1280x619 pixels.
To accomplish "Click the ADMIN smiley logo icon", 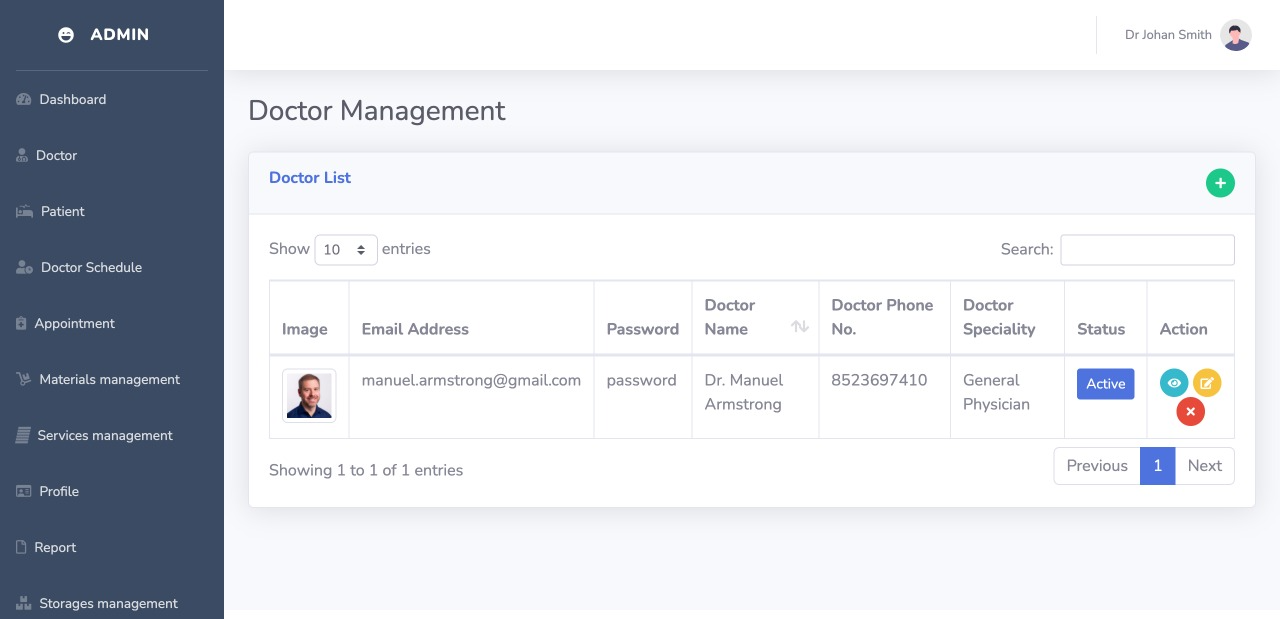I will [x=67, y=35].
